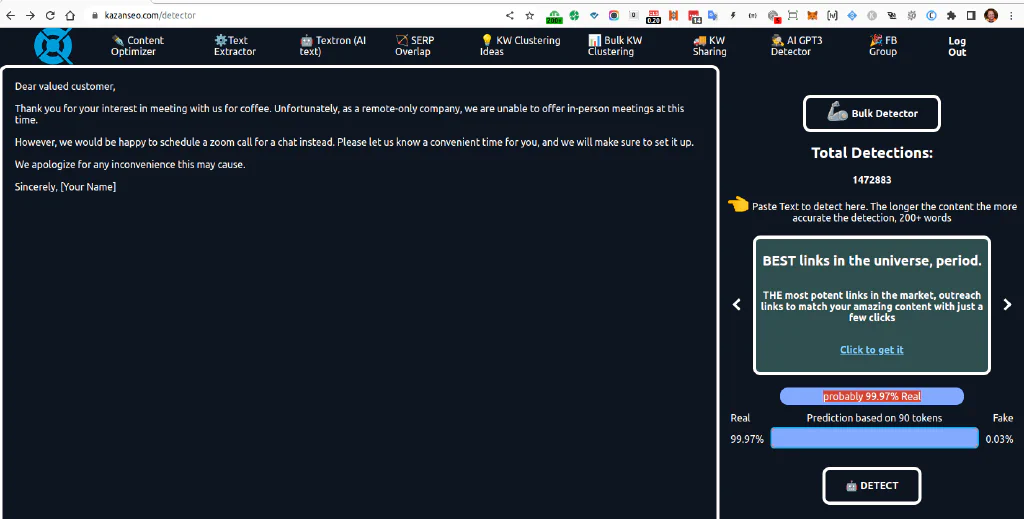The width and height of the screenshot is (1024, 519).
Task: Click the green 200 status extension icon
Action: click(554, 16)
